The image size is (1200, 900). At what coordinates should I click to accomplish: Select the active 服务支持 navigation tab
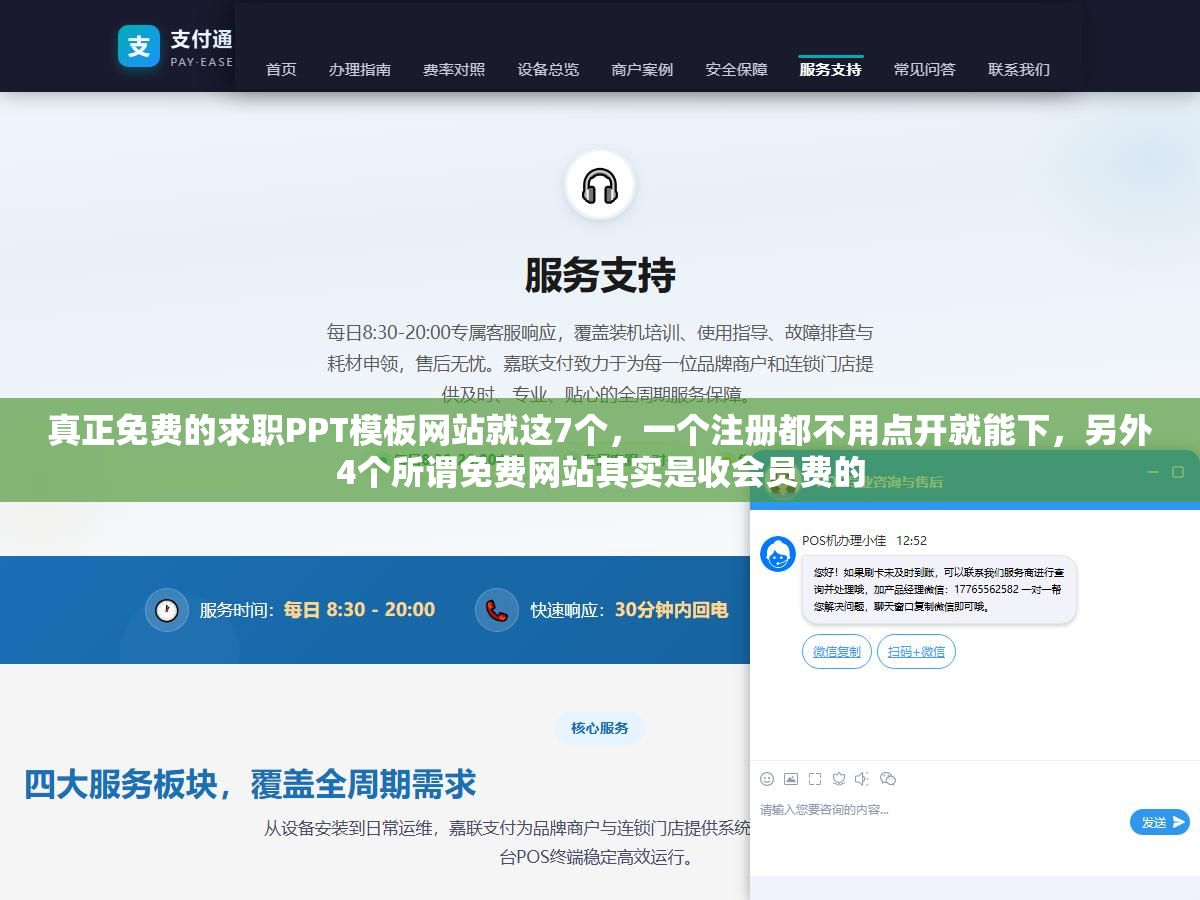(831, 69)
